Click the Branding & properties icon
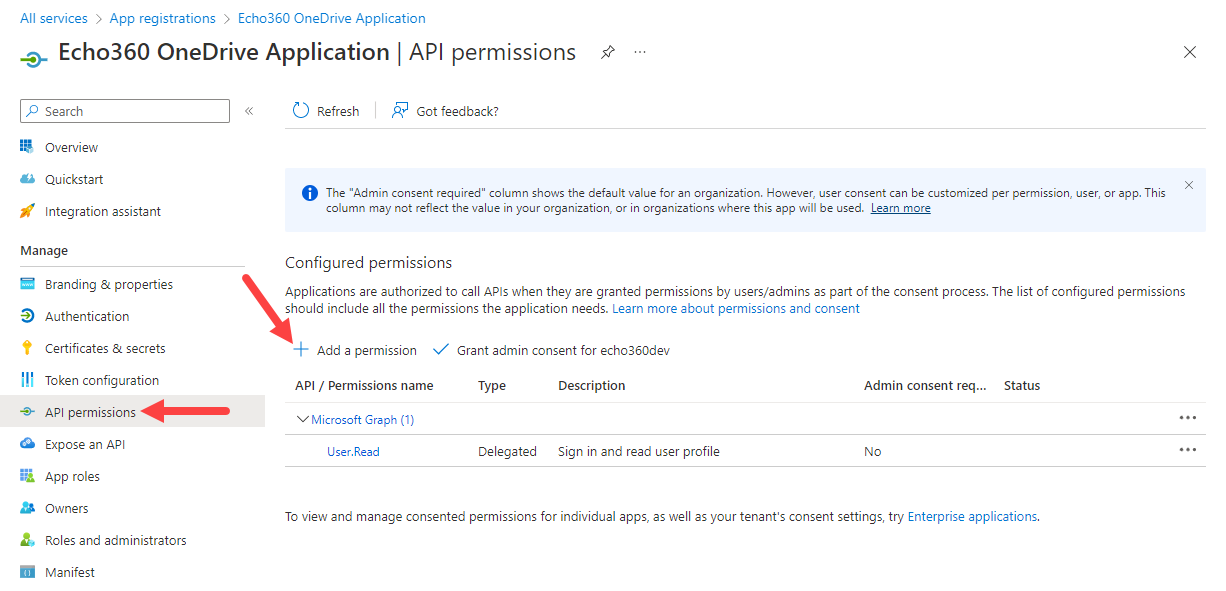Image resolution: width=1226 pixels, height=591 pixels. tap(27, 284)
